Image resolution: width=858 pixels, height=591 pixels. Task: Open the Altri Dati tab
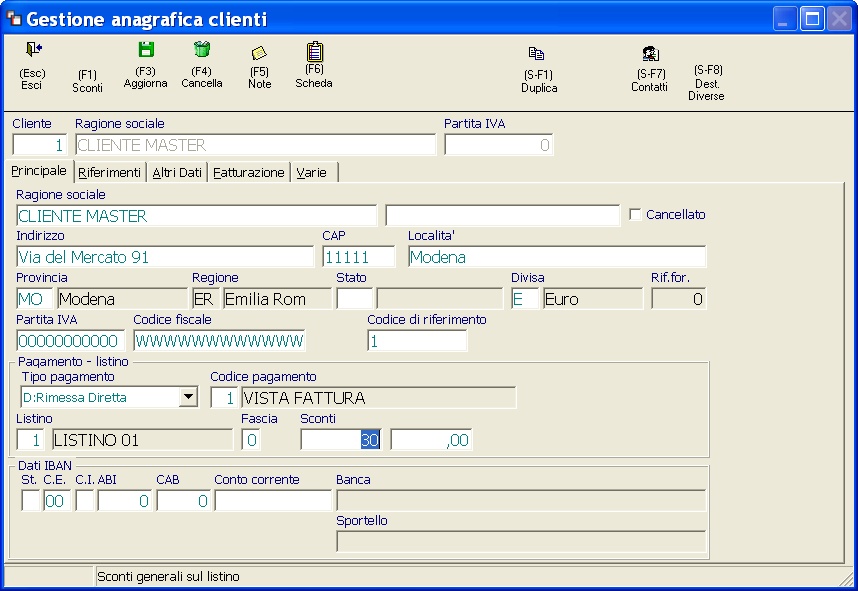coord(177,172)
